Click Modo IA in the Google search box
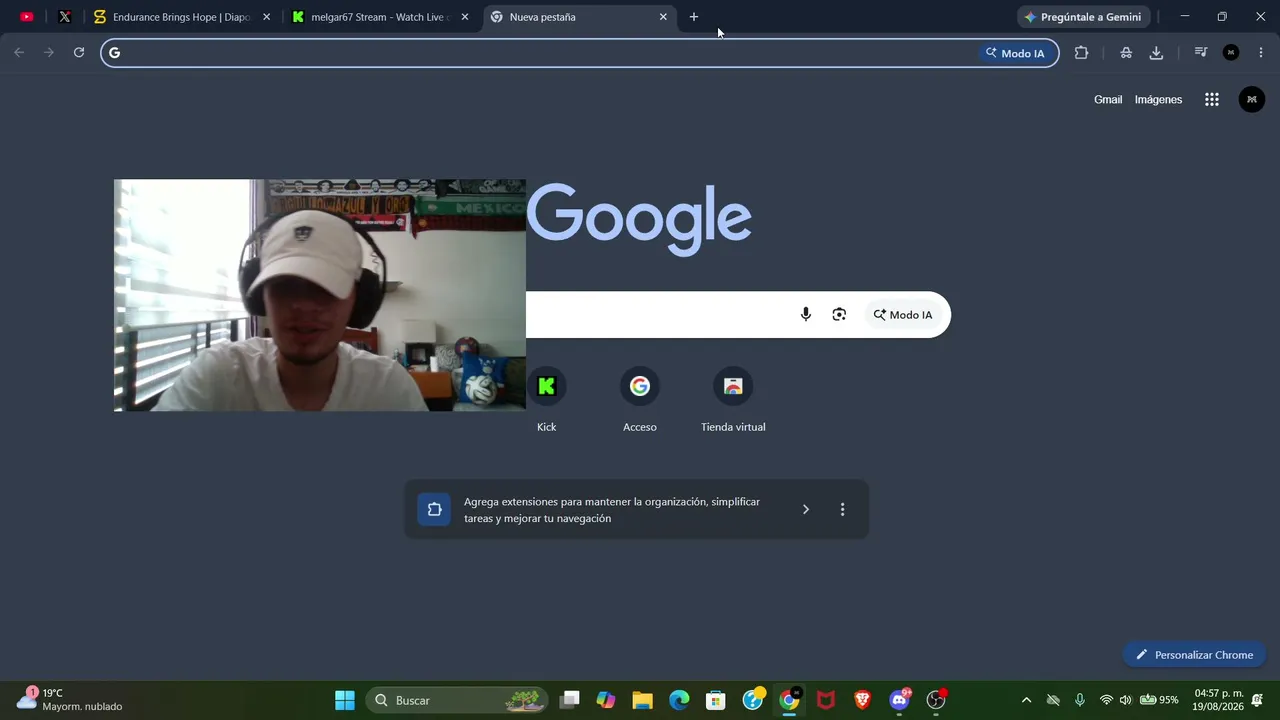 [903, 315]
